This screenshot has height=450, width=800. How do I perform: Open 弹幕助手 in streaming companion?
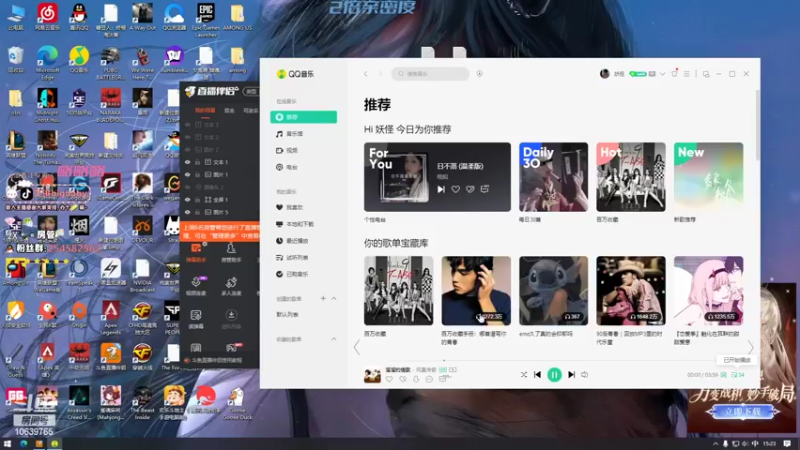point(196,253)
